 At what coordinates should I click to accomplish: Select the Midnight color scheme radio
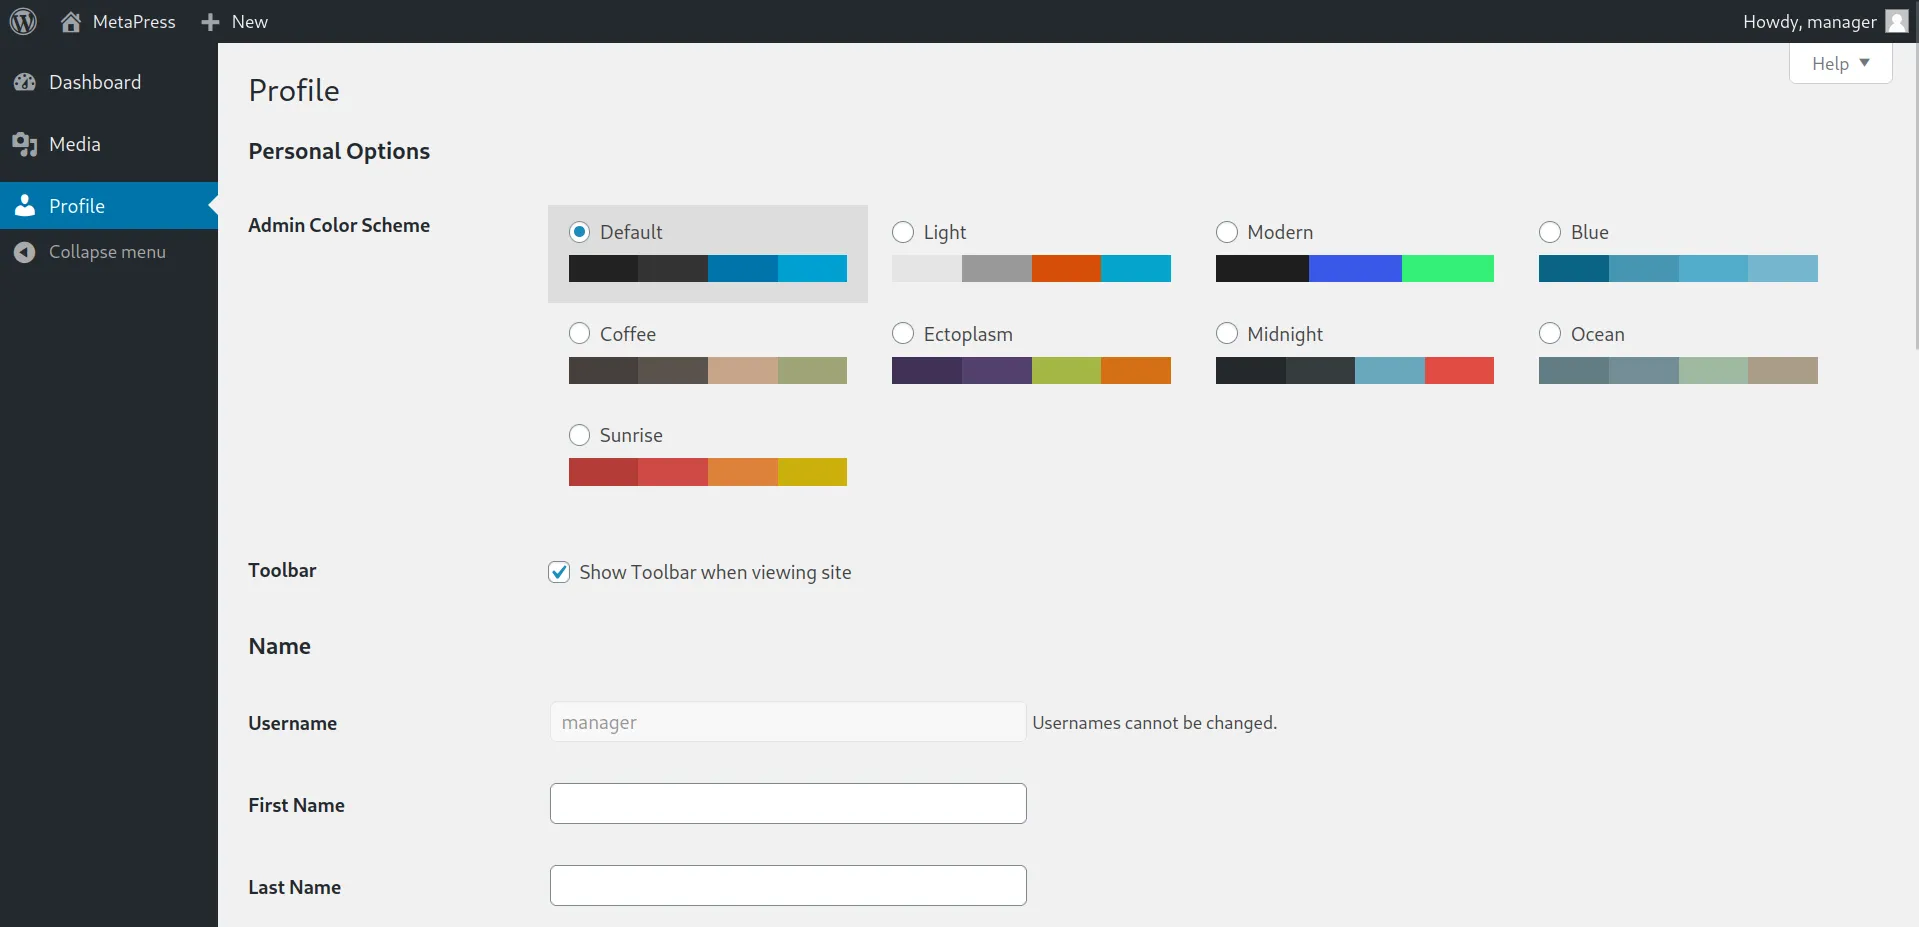[1227, 333]
